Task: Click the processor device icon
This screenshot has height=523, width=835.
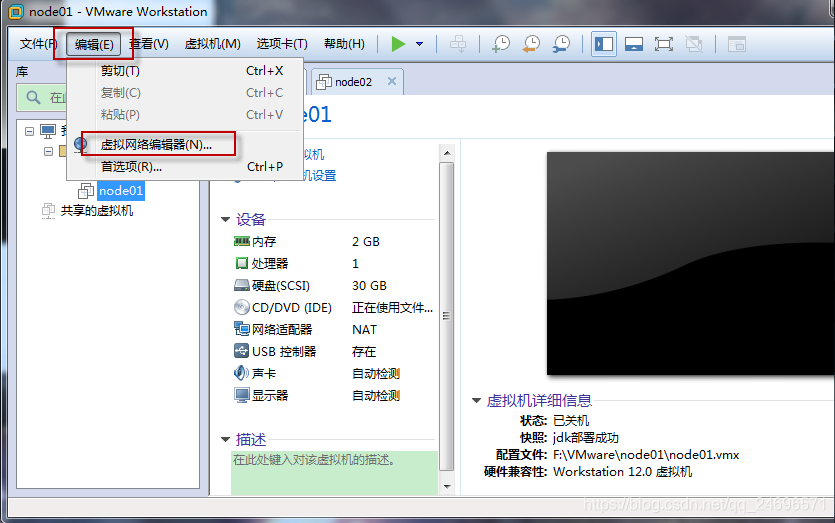Action: point(242,263)
